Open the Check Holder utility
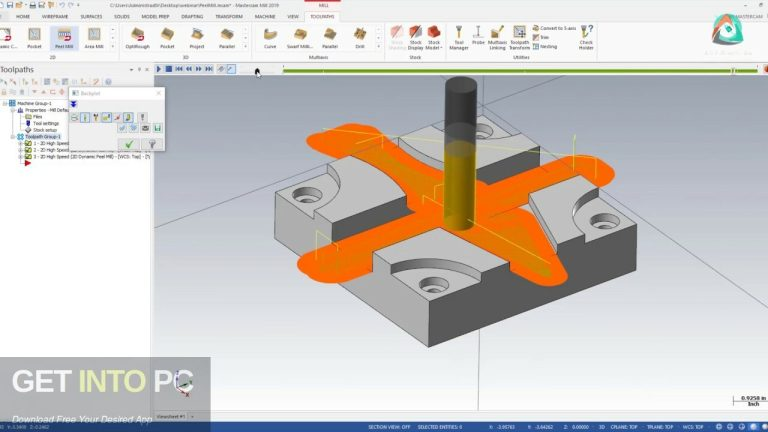This screenshot has width=768, height=432. tap(586, 40)
